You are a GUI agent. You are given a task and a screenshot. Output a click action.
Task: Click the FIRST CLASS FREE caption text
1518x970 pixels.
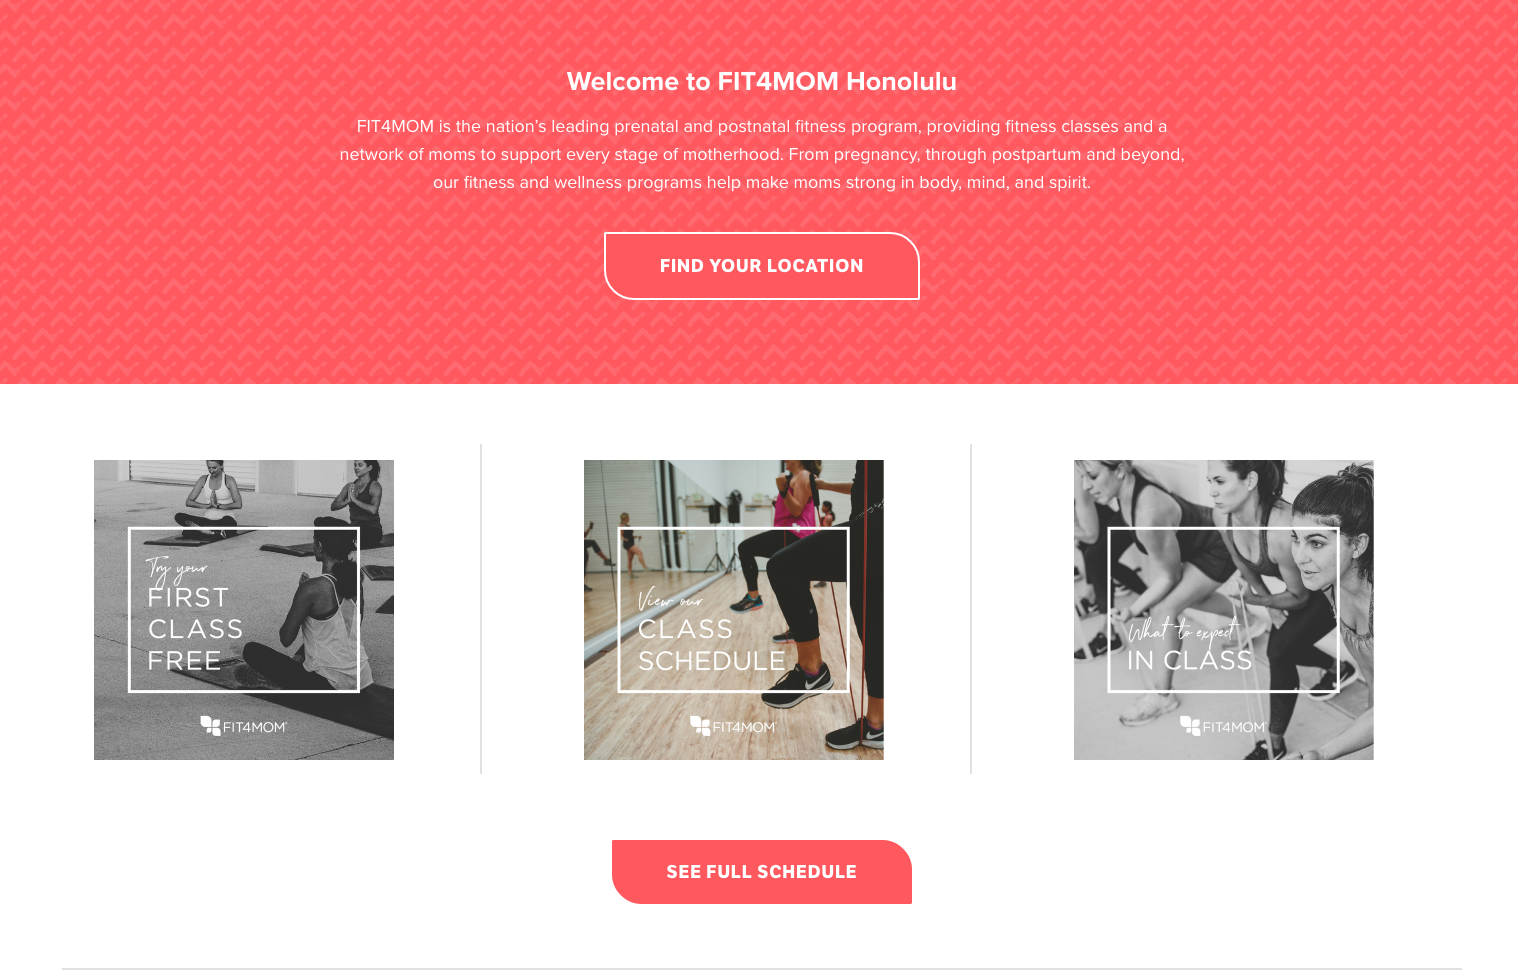coord(195,629)
